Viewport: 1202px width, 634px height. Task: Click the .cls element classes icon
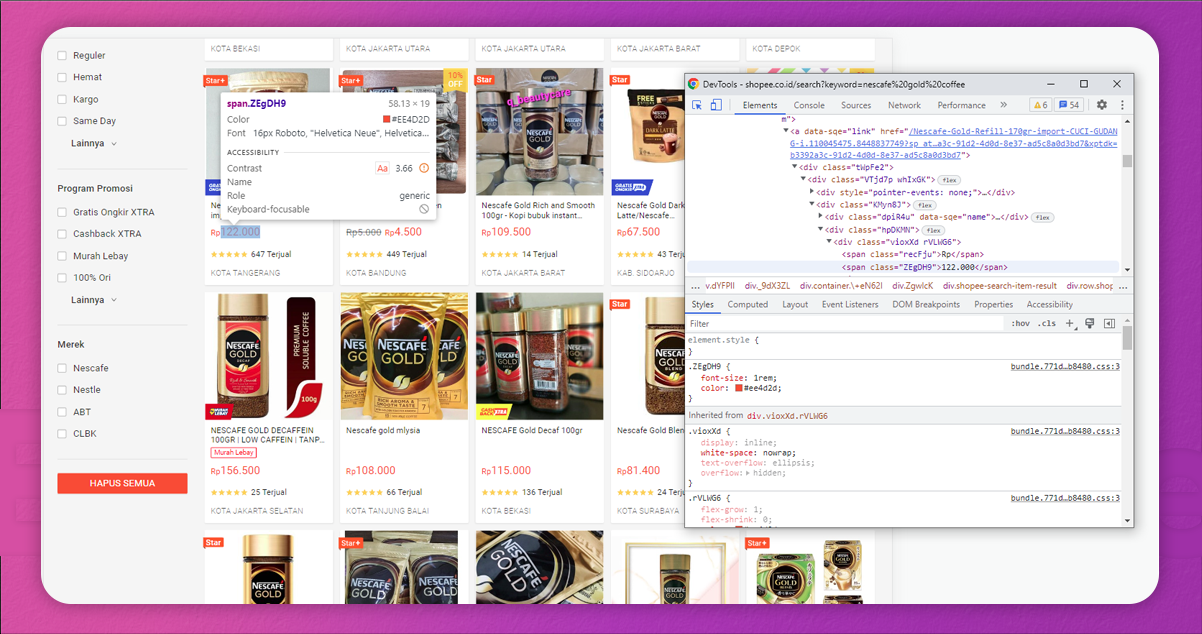click(1046, 322)
